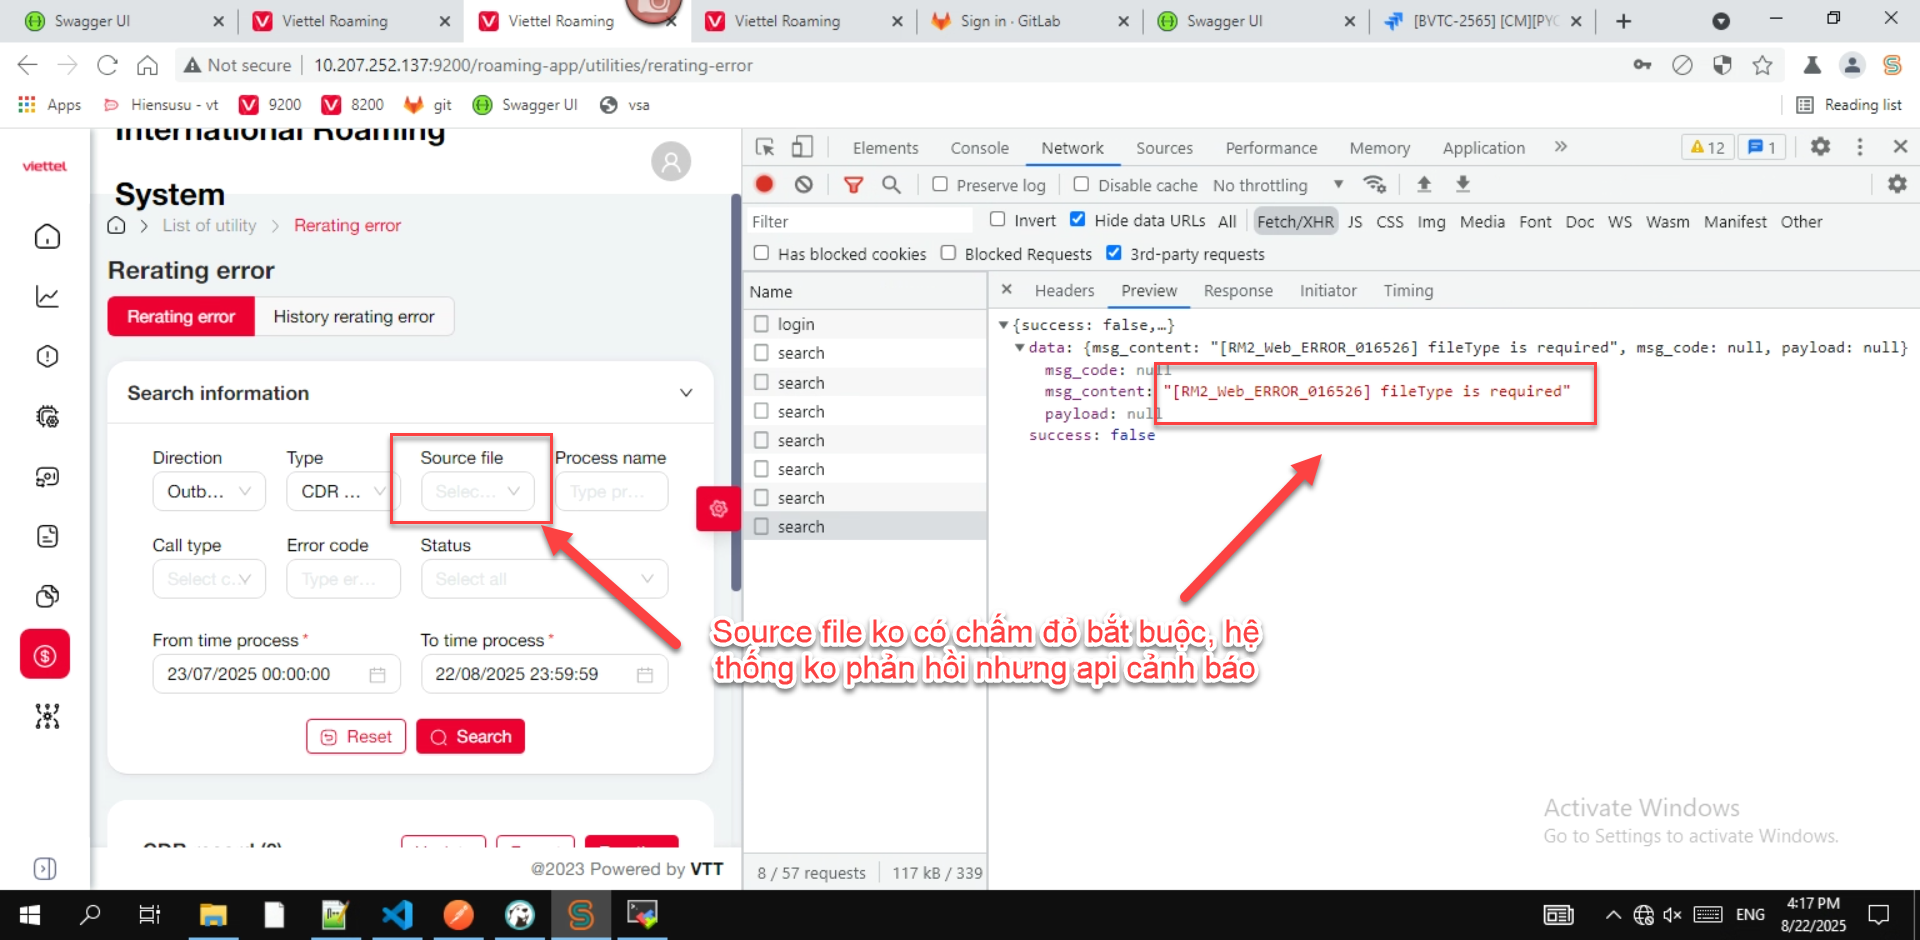Image resolution: width=1920 pixels, height=940 pixels.
Task: Clear the network log
Action: [803, 184]
